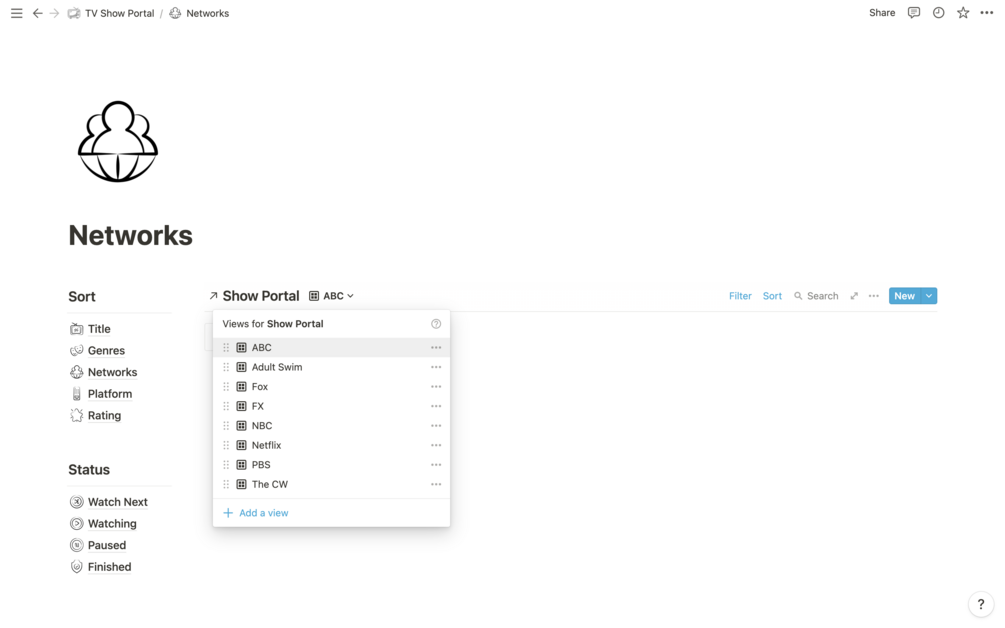The image size is (1005, 628).
Task: Open the Genres page link
Action: click(x=106, y=351)
